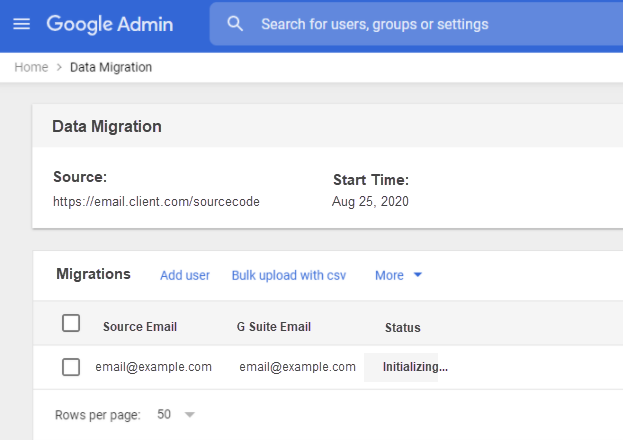The width and height of the screenshot is (623, 440).
Task: Sort by G Suite Email column
Action: (x=273, y=327)
